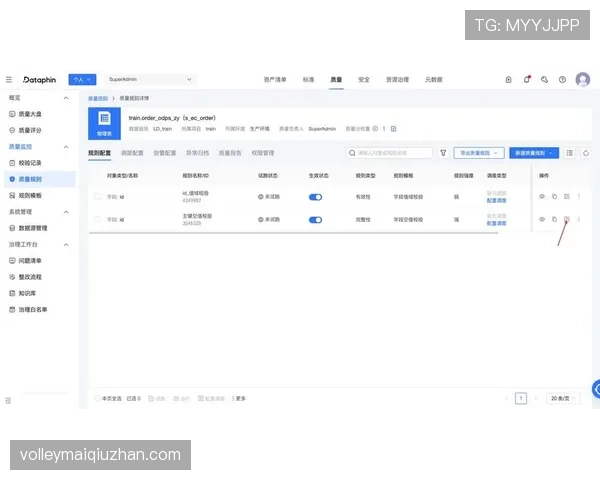Screen dimensions: 600x480
Task: Open the notification bell icon
Action: [527, 80]
